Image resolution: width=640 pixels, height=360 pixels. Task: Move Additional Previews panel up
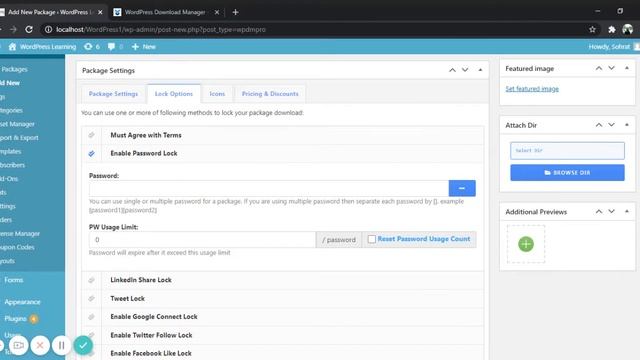(x=599, y=211)
